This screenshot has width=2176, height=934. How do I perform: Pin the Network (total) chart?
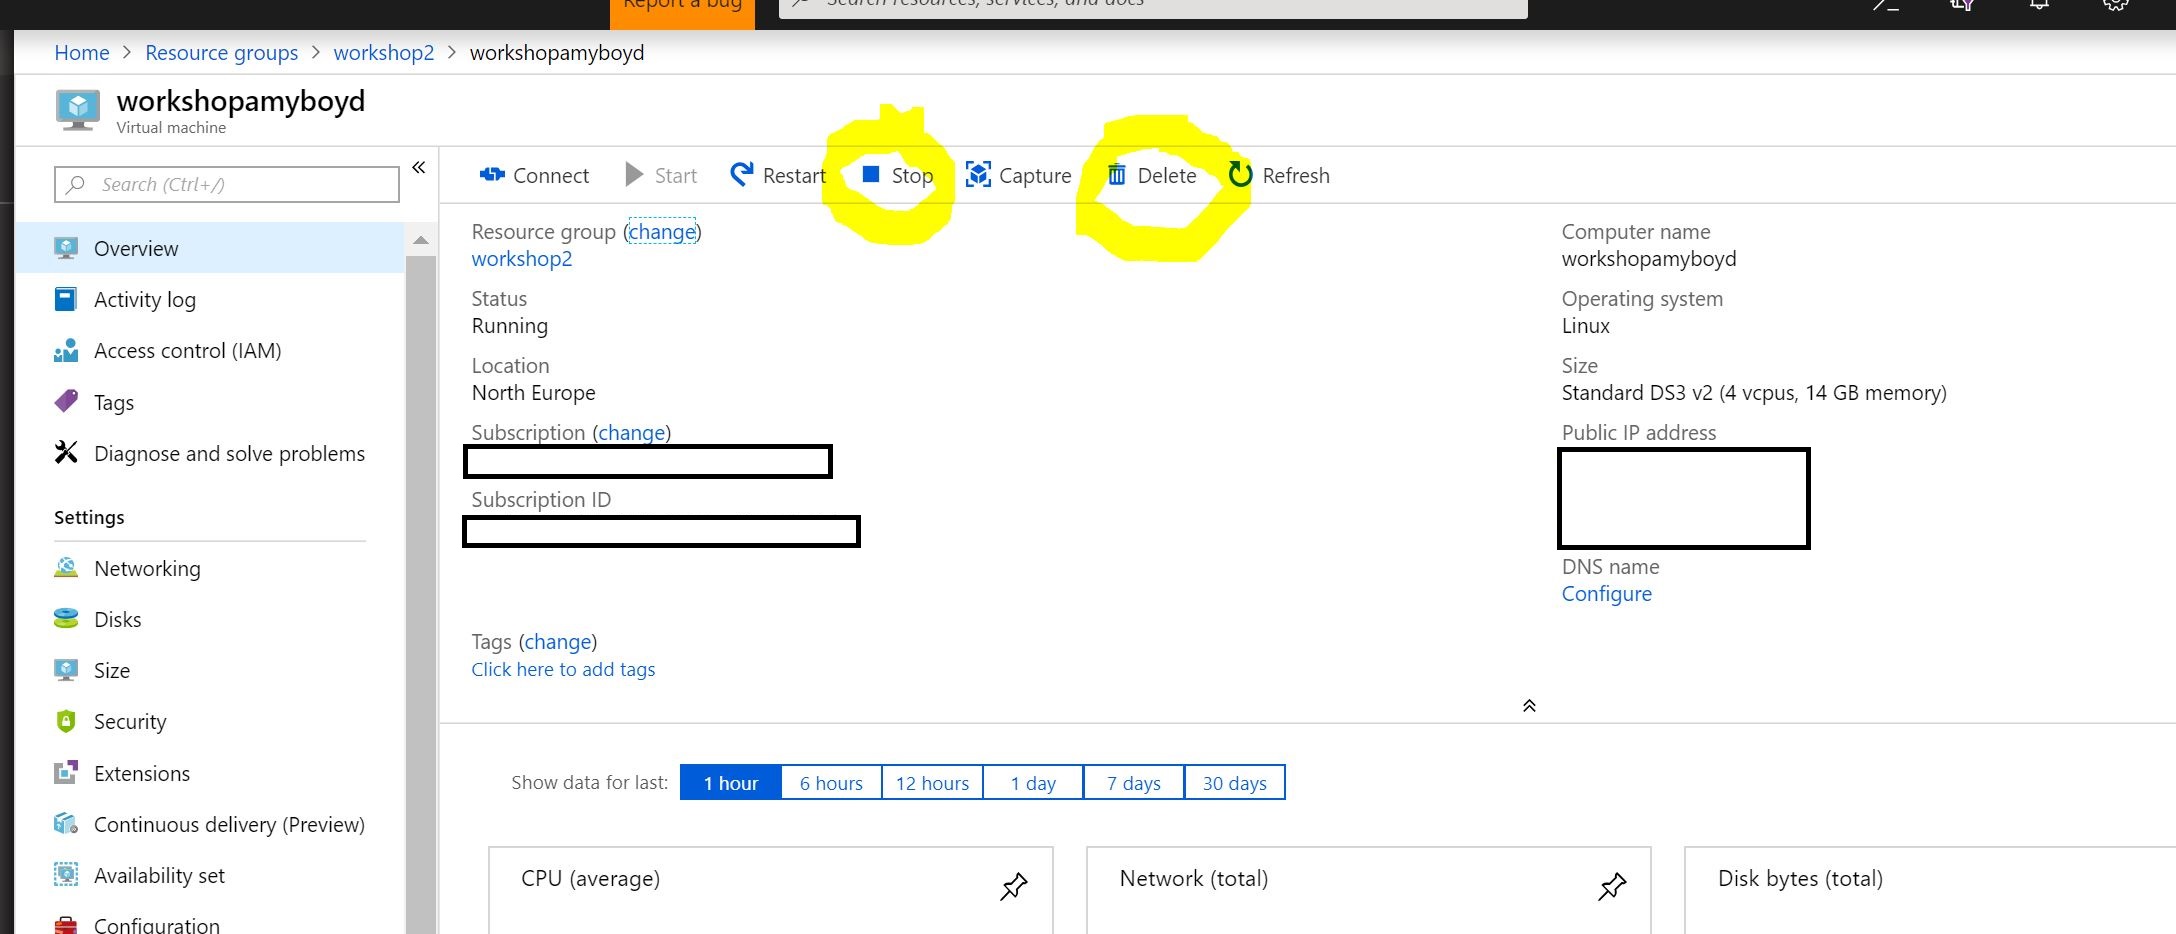click(1612, 886)
